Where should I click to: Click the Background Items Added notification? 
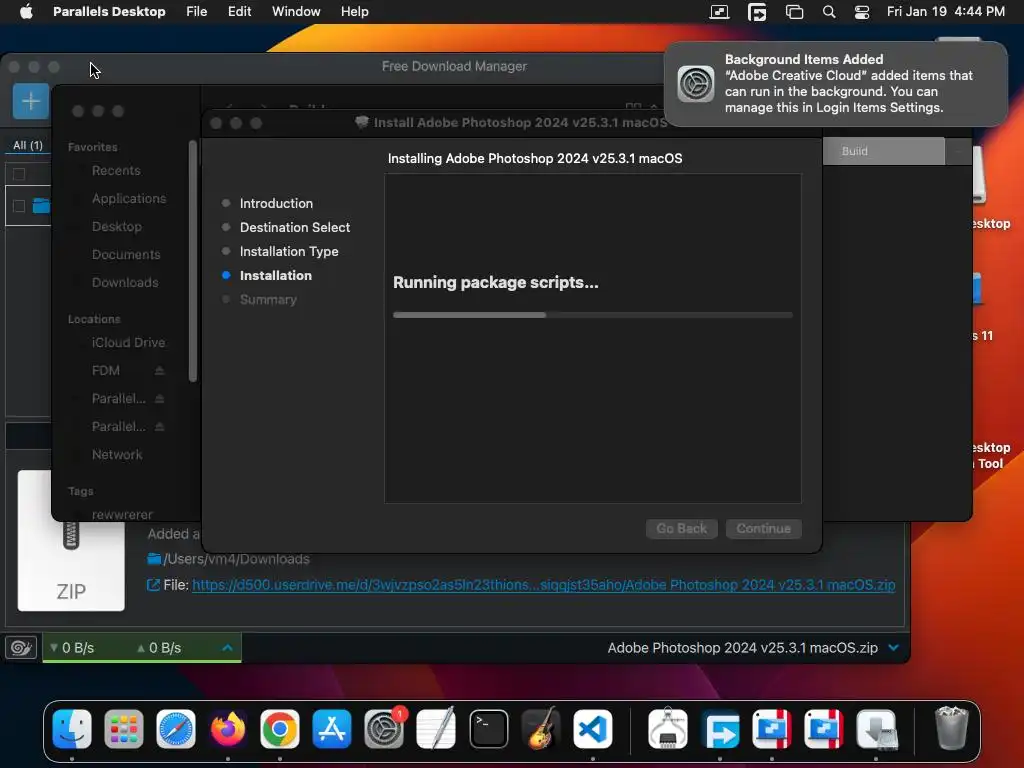pyautogui.click(x=835, y=84)
